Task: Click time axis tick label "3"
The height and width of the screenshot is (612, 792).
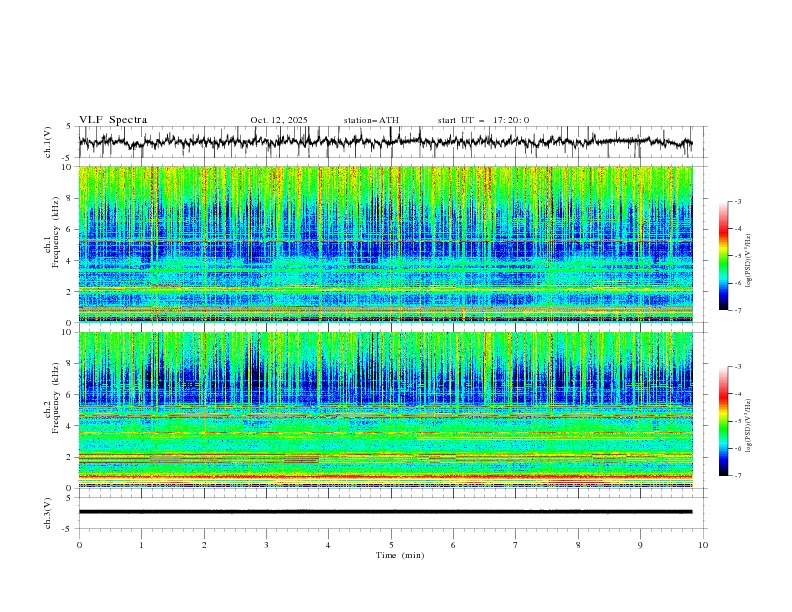Action: tap(266, 545)
